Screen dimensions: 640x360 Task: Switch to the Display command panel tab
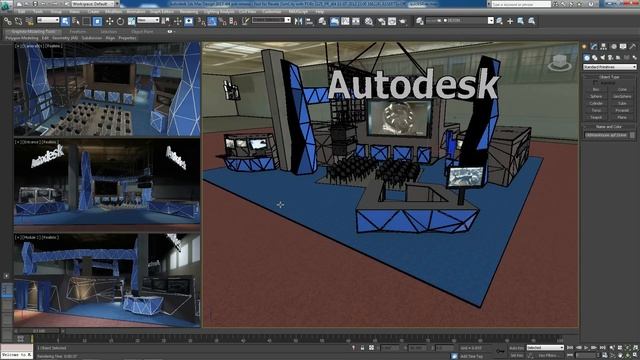pyautogui.click(x=623, y=47)
